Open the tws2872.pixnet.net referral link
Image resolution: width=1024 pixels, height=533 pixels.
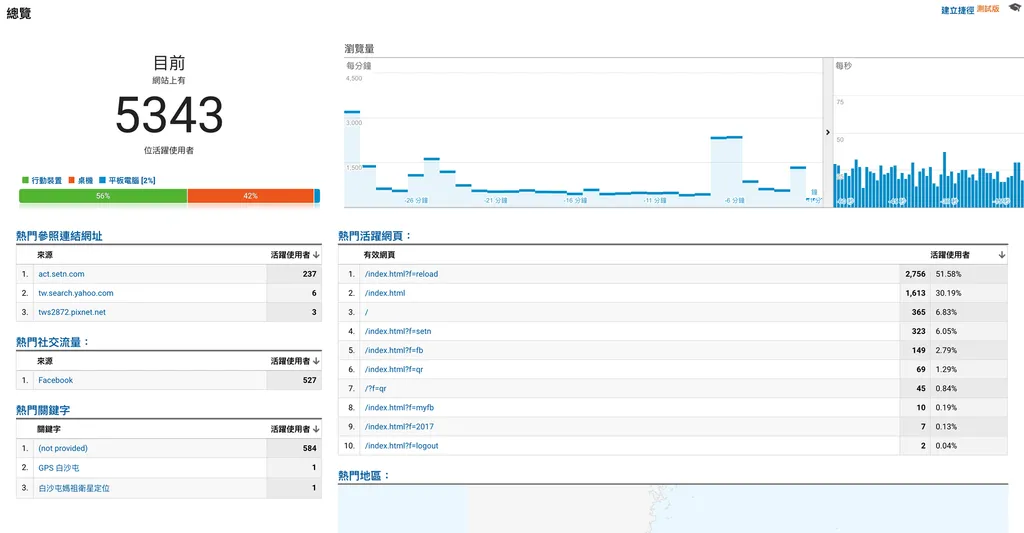coord(72,312)
